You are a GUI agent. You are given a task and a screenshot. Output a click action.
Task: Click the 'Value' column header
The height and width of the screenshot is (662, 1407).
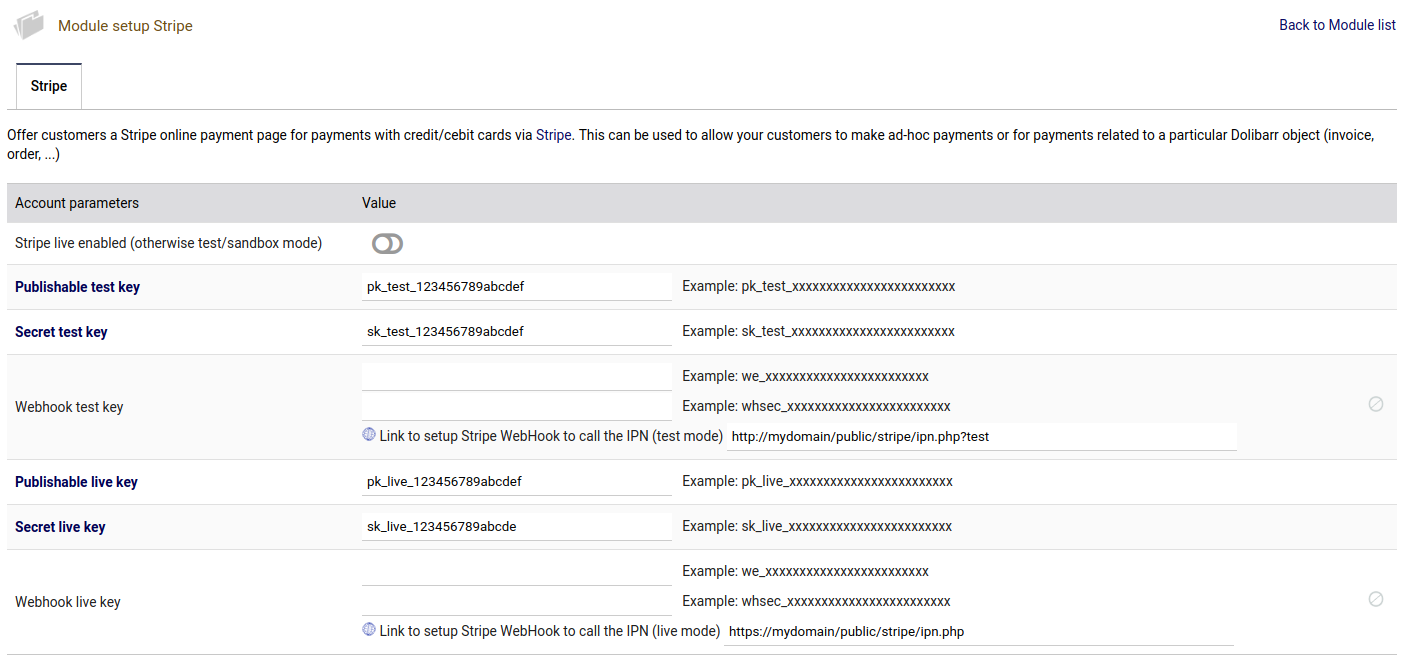[379, 203]
